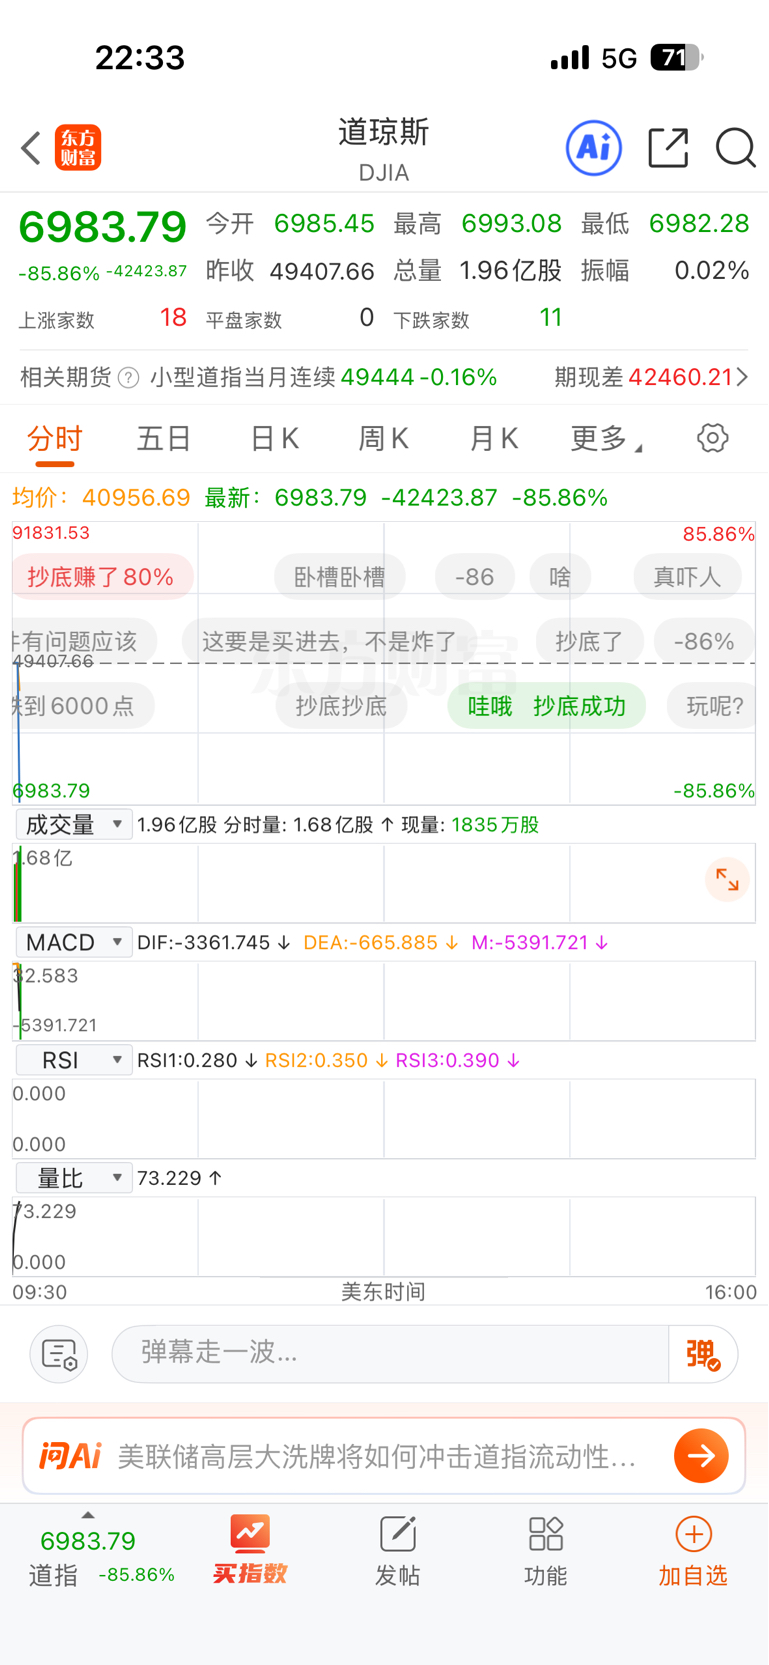Tap the 今开 6985.45 value
This screenshot has height=1665, width=769.
(324, 223)
